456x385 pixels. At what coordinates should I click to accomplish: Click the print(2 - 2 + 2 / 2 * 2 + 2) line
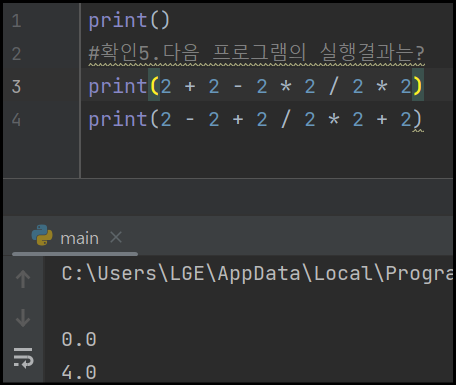[256, 119]
